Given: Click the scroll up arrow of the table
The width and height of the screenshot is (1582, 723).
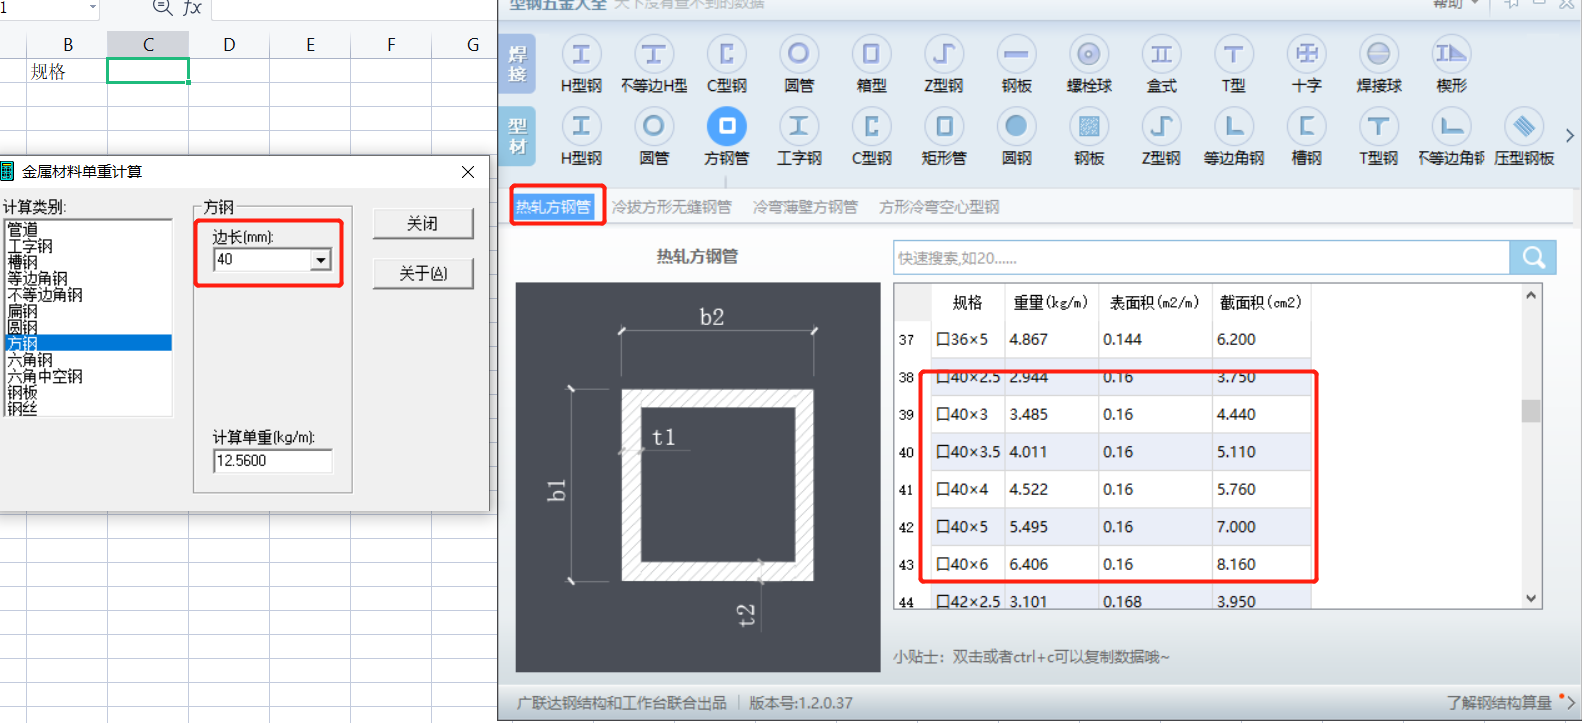Looking at the screenshot, I should pyautogui.click(x=1531, y=295).
